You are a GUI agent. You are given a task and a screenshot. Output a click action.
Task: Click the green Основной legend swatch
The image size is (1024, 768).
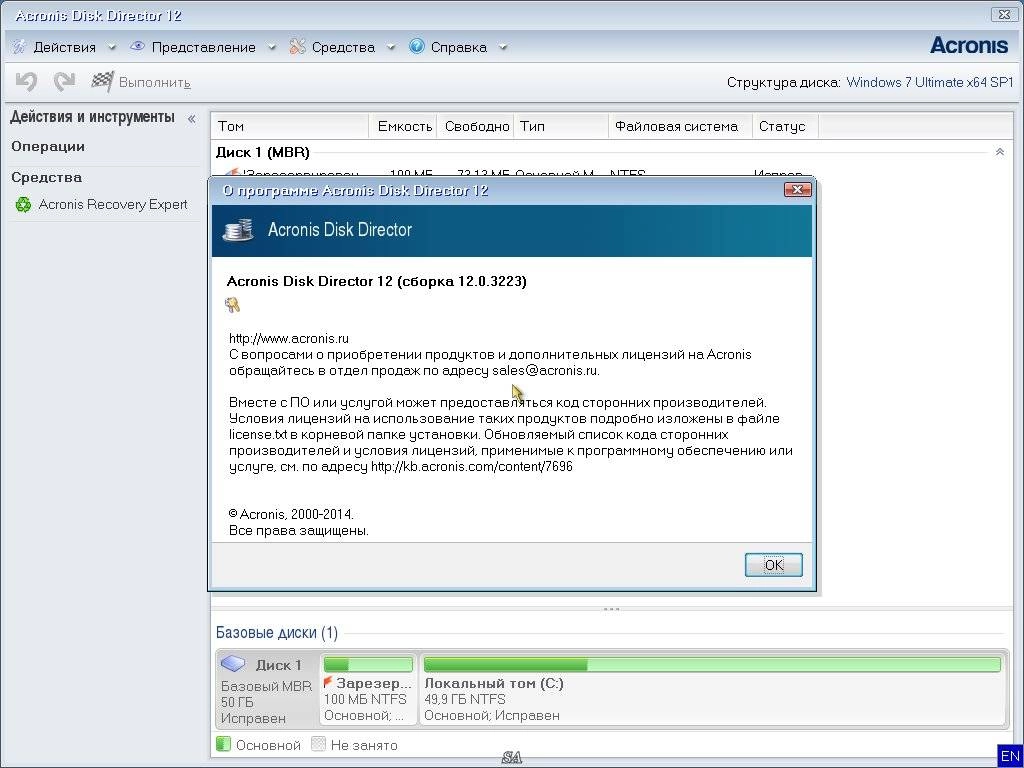click(x=223, y=744)
